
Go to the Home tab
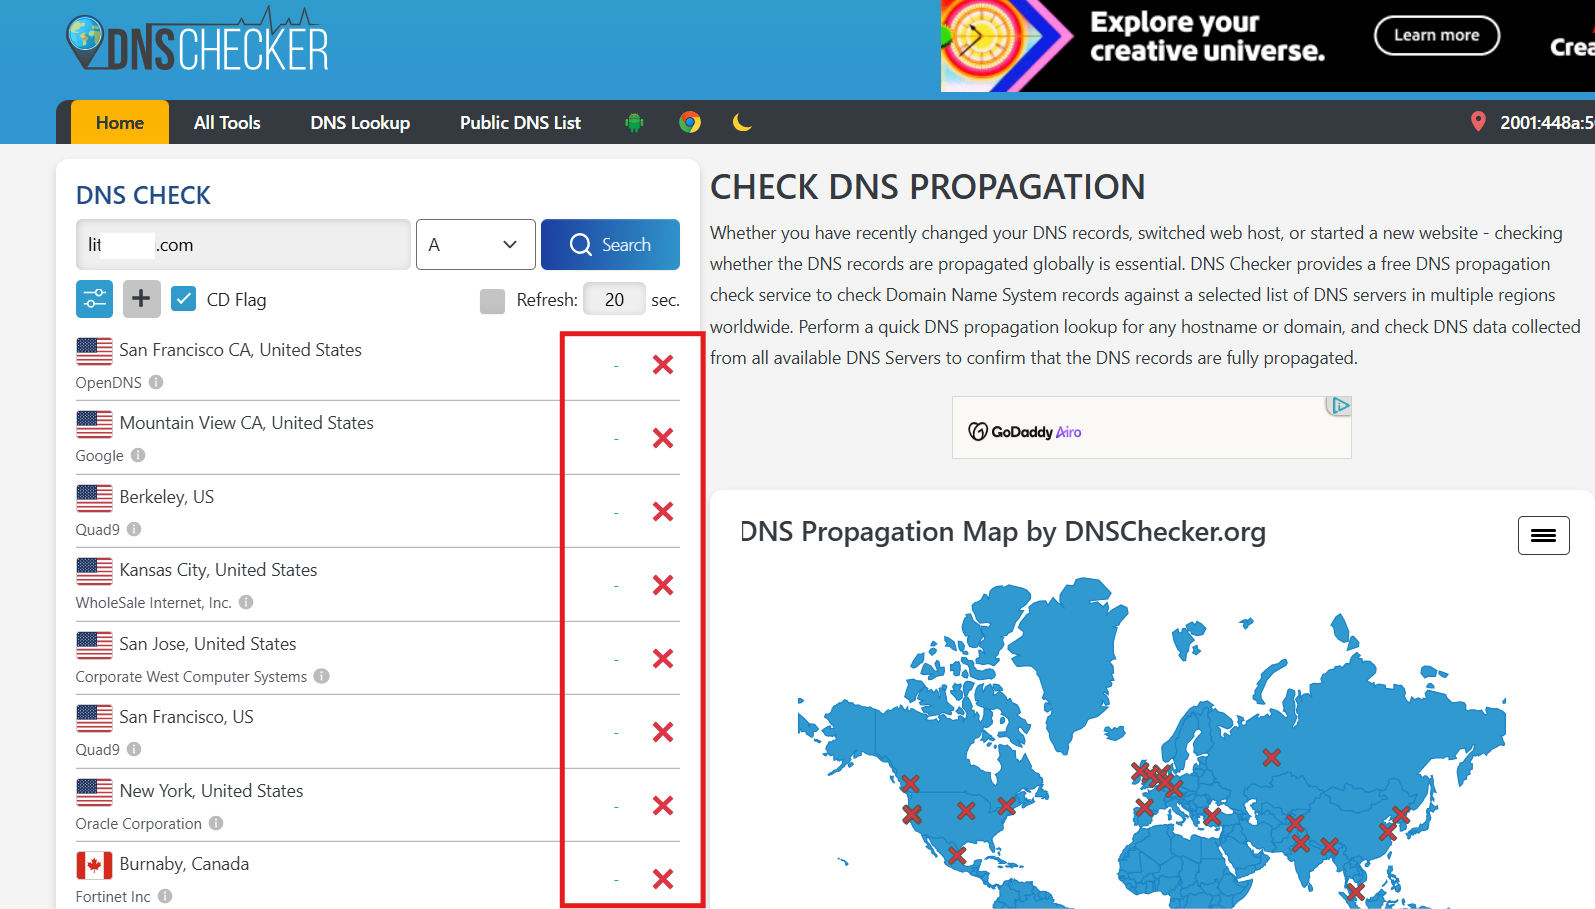click(x=120, y=122)
